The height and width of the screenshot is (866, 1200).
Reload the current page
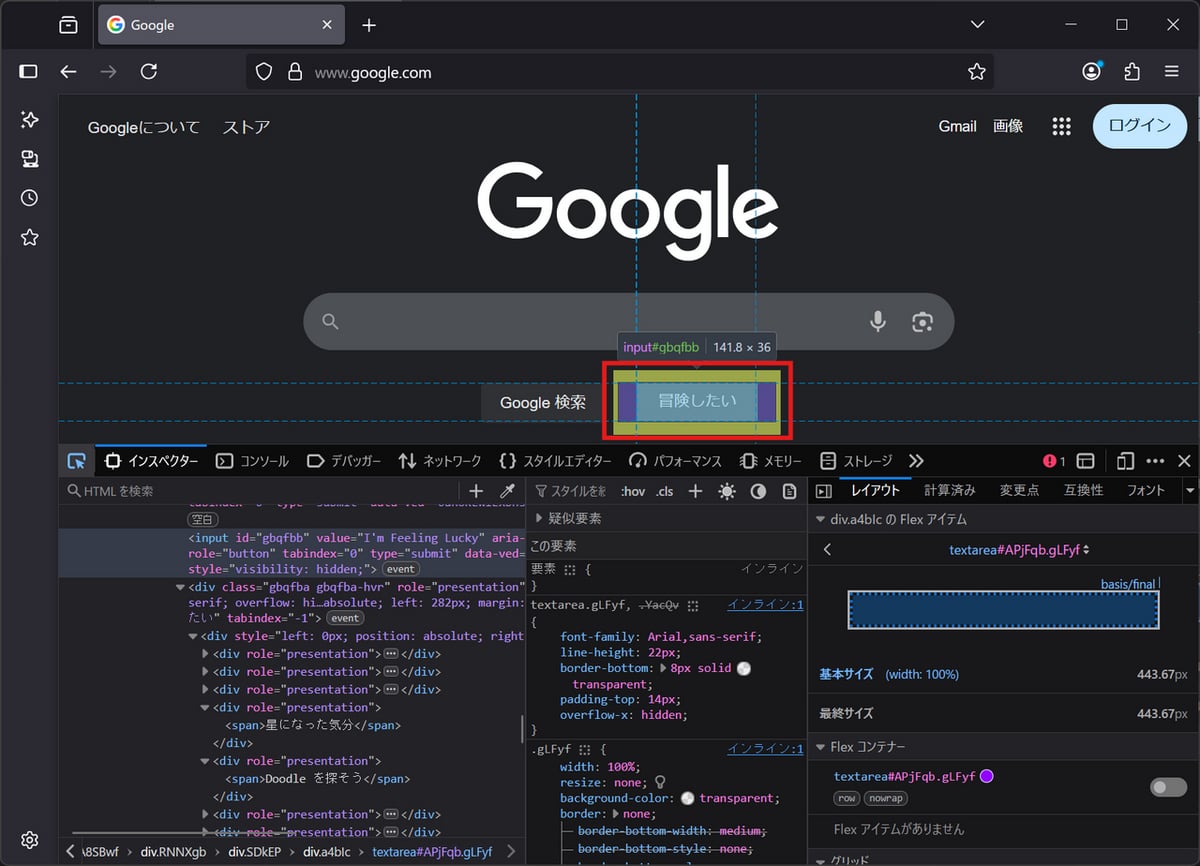tap(149, 72)
